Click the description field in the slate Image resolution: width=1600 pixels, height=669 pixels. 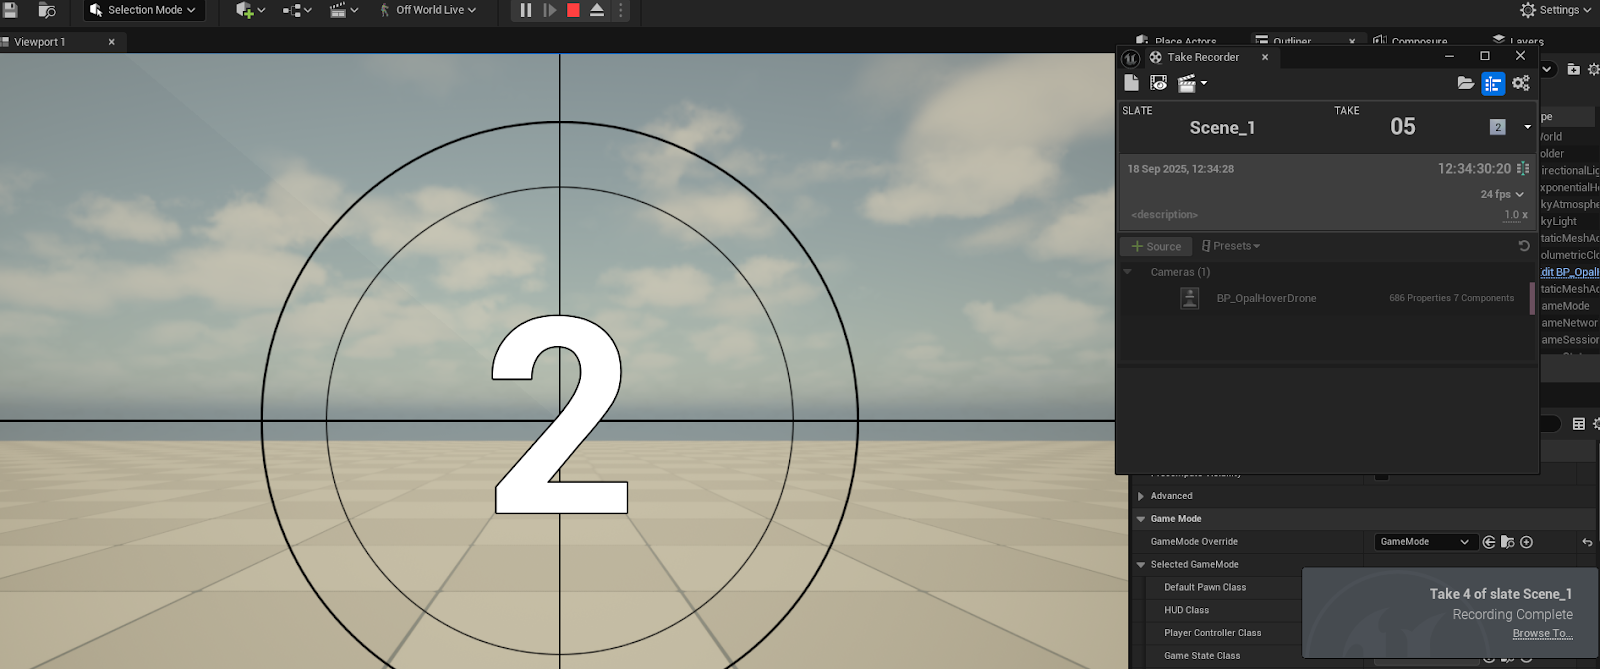coord(1164,214)
